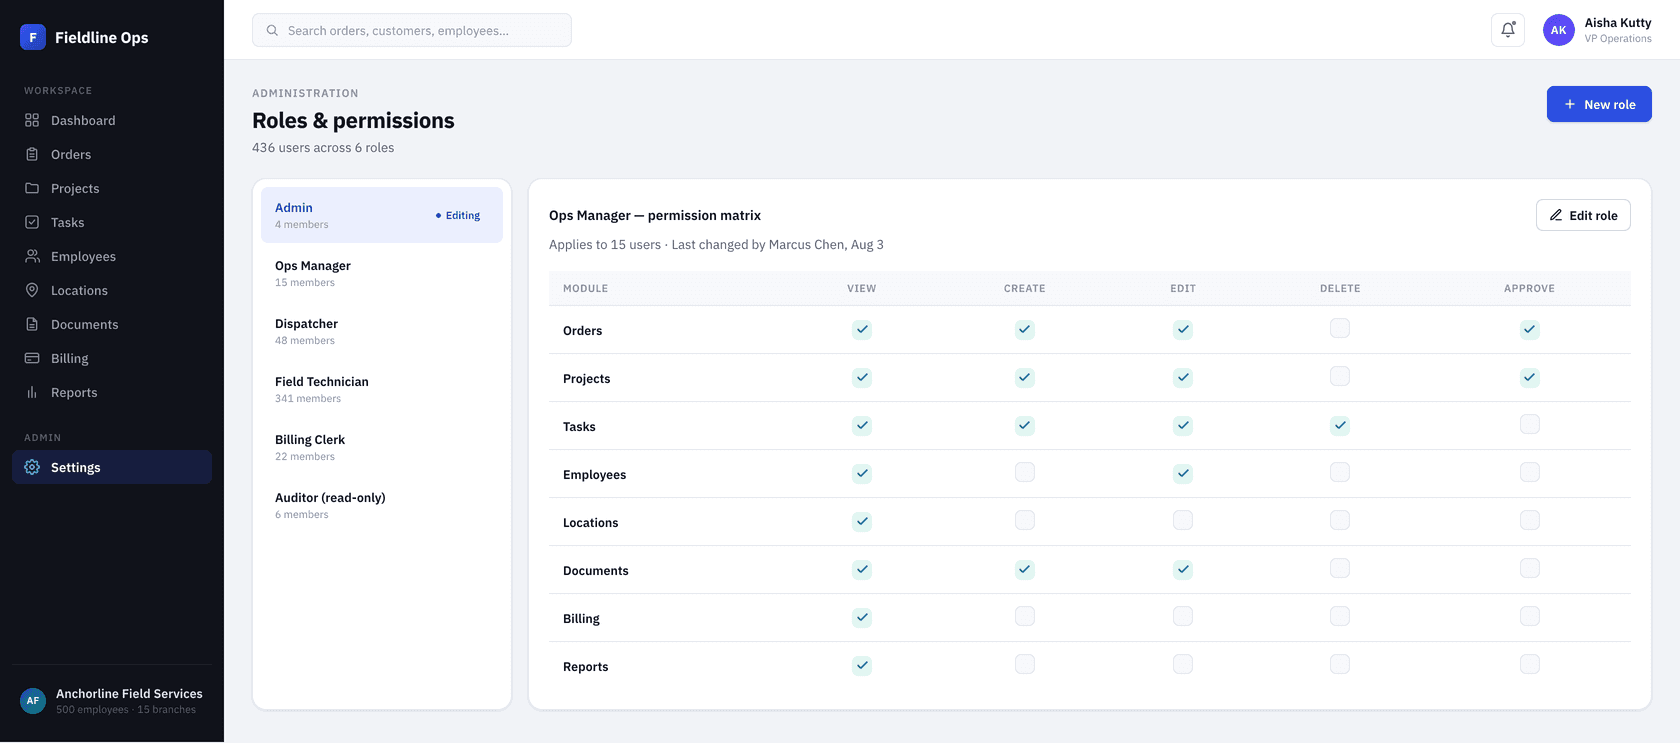
Task: Click the AK user avatar
Action: 1559,30
